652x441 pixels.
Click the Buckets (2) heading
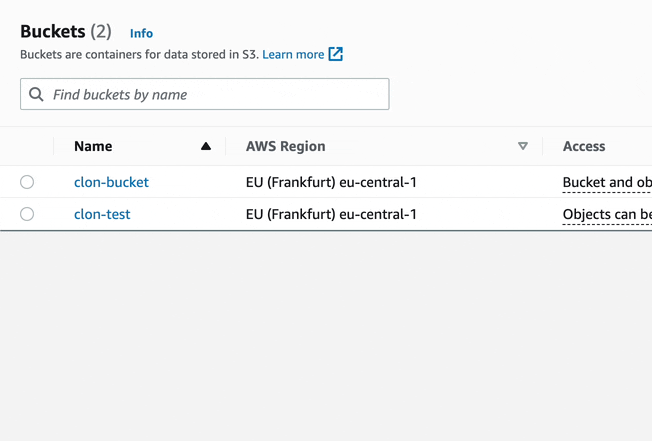(x=66, y=31)
